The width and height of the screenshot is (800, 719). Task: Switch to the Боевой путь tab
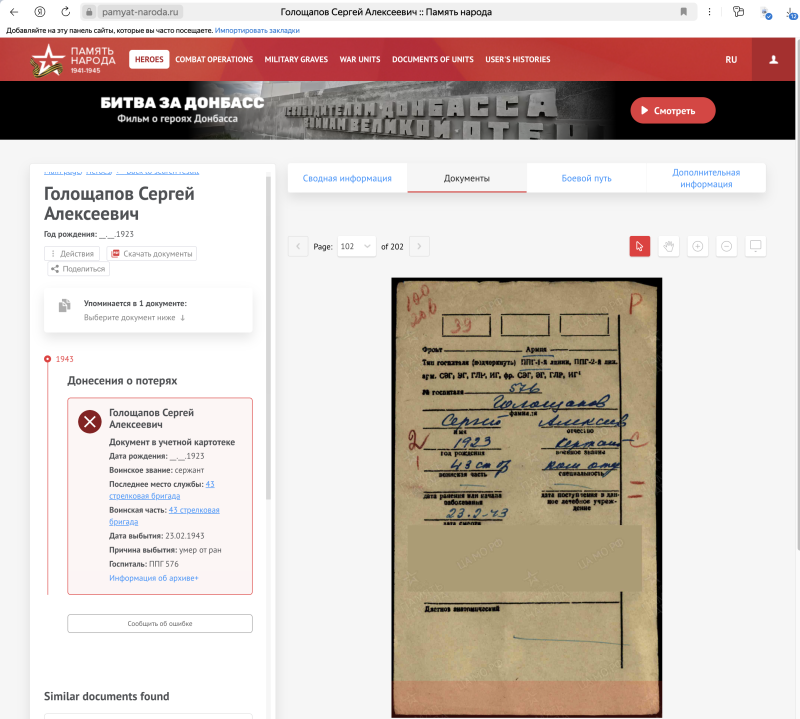(586, 179)
